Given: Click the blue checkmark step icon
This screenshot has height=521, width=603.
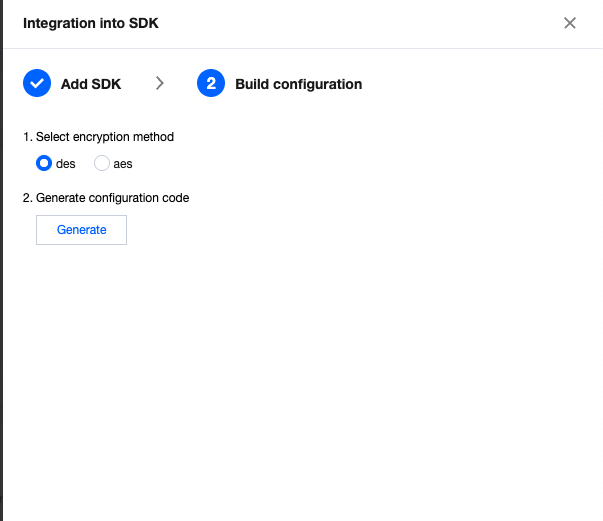Looking at the screenshot, I should (37, 84).
